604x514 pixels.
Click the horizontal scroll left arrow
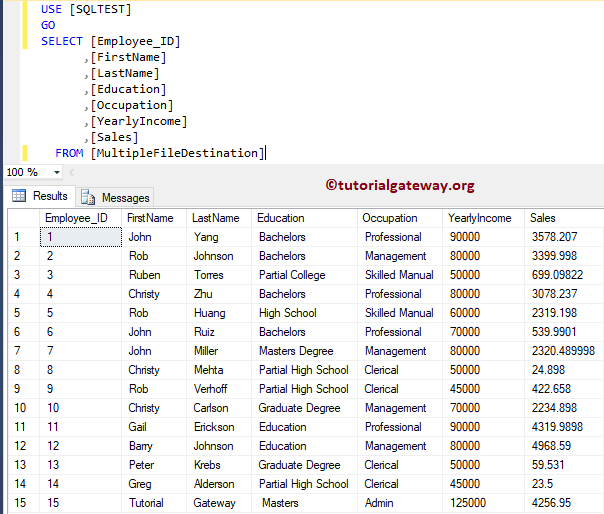click(x=71, y=172)
